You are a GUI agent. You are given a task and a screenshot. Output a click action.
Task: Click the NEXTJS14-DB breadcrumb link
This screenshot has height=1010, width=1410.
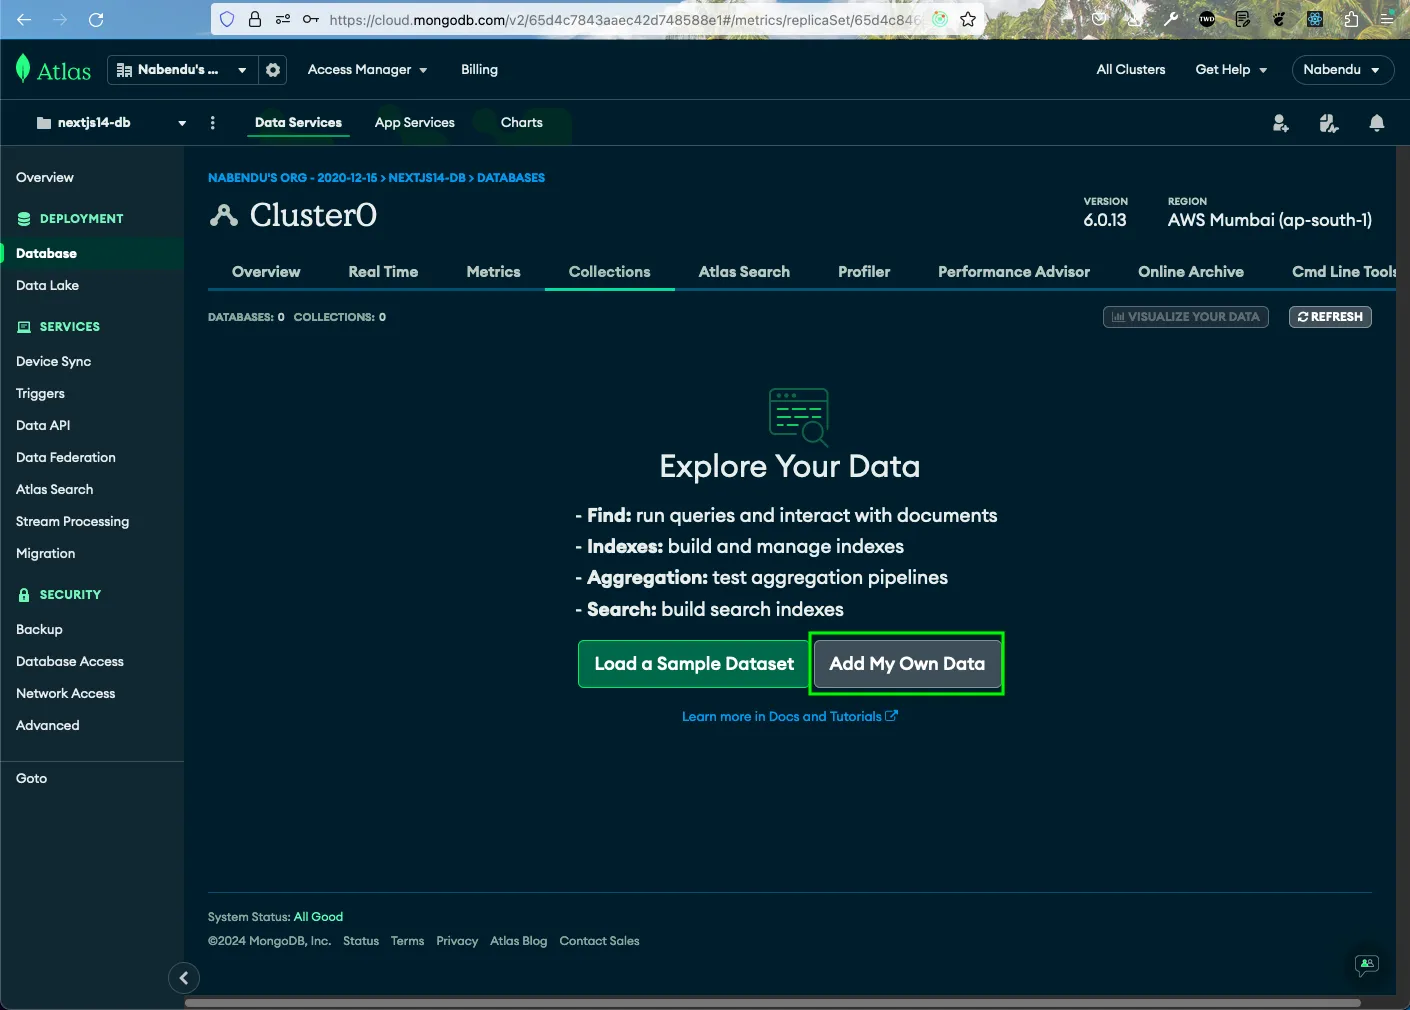coord(427,178)
